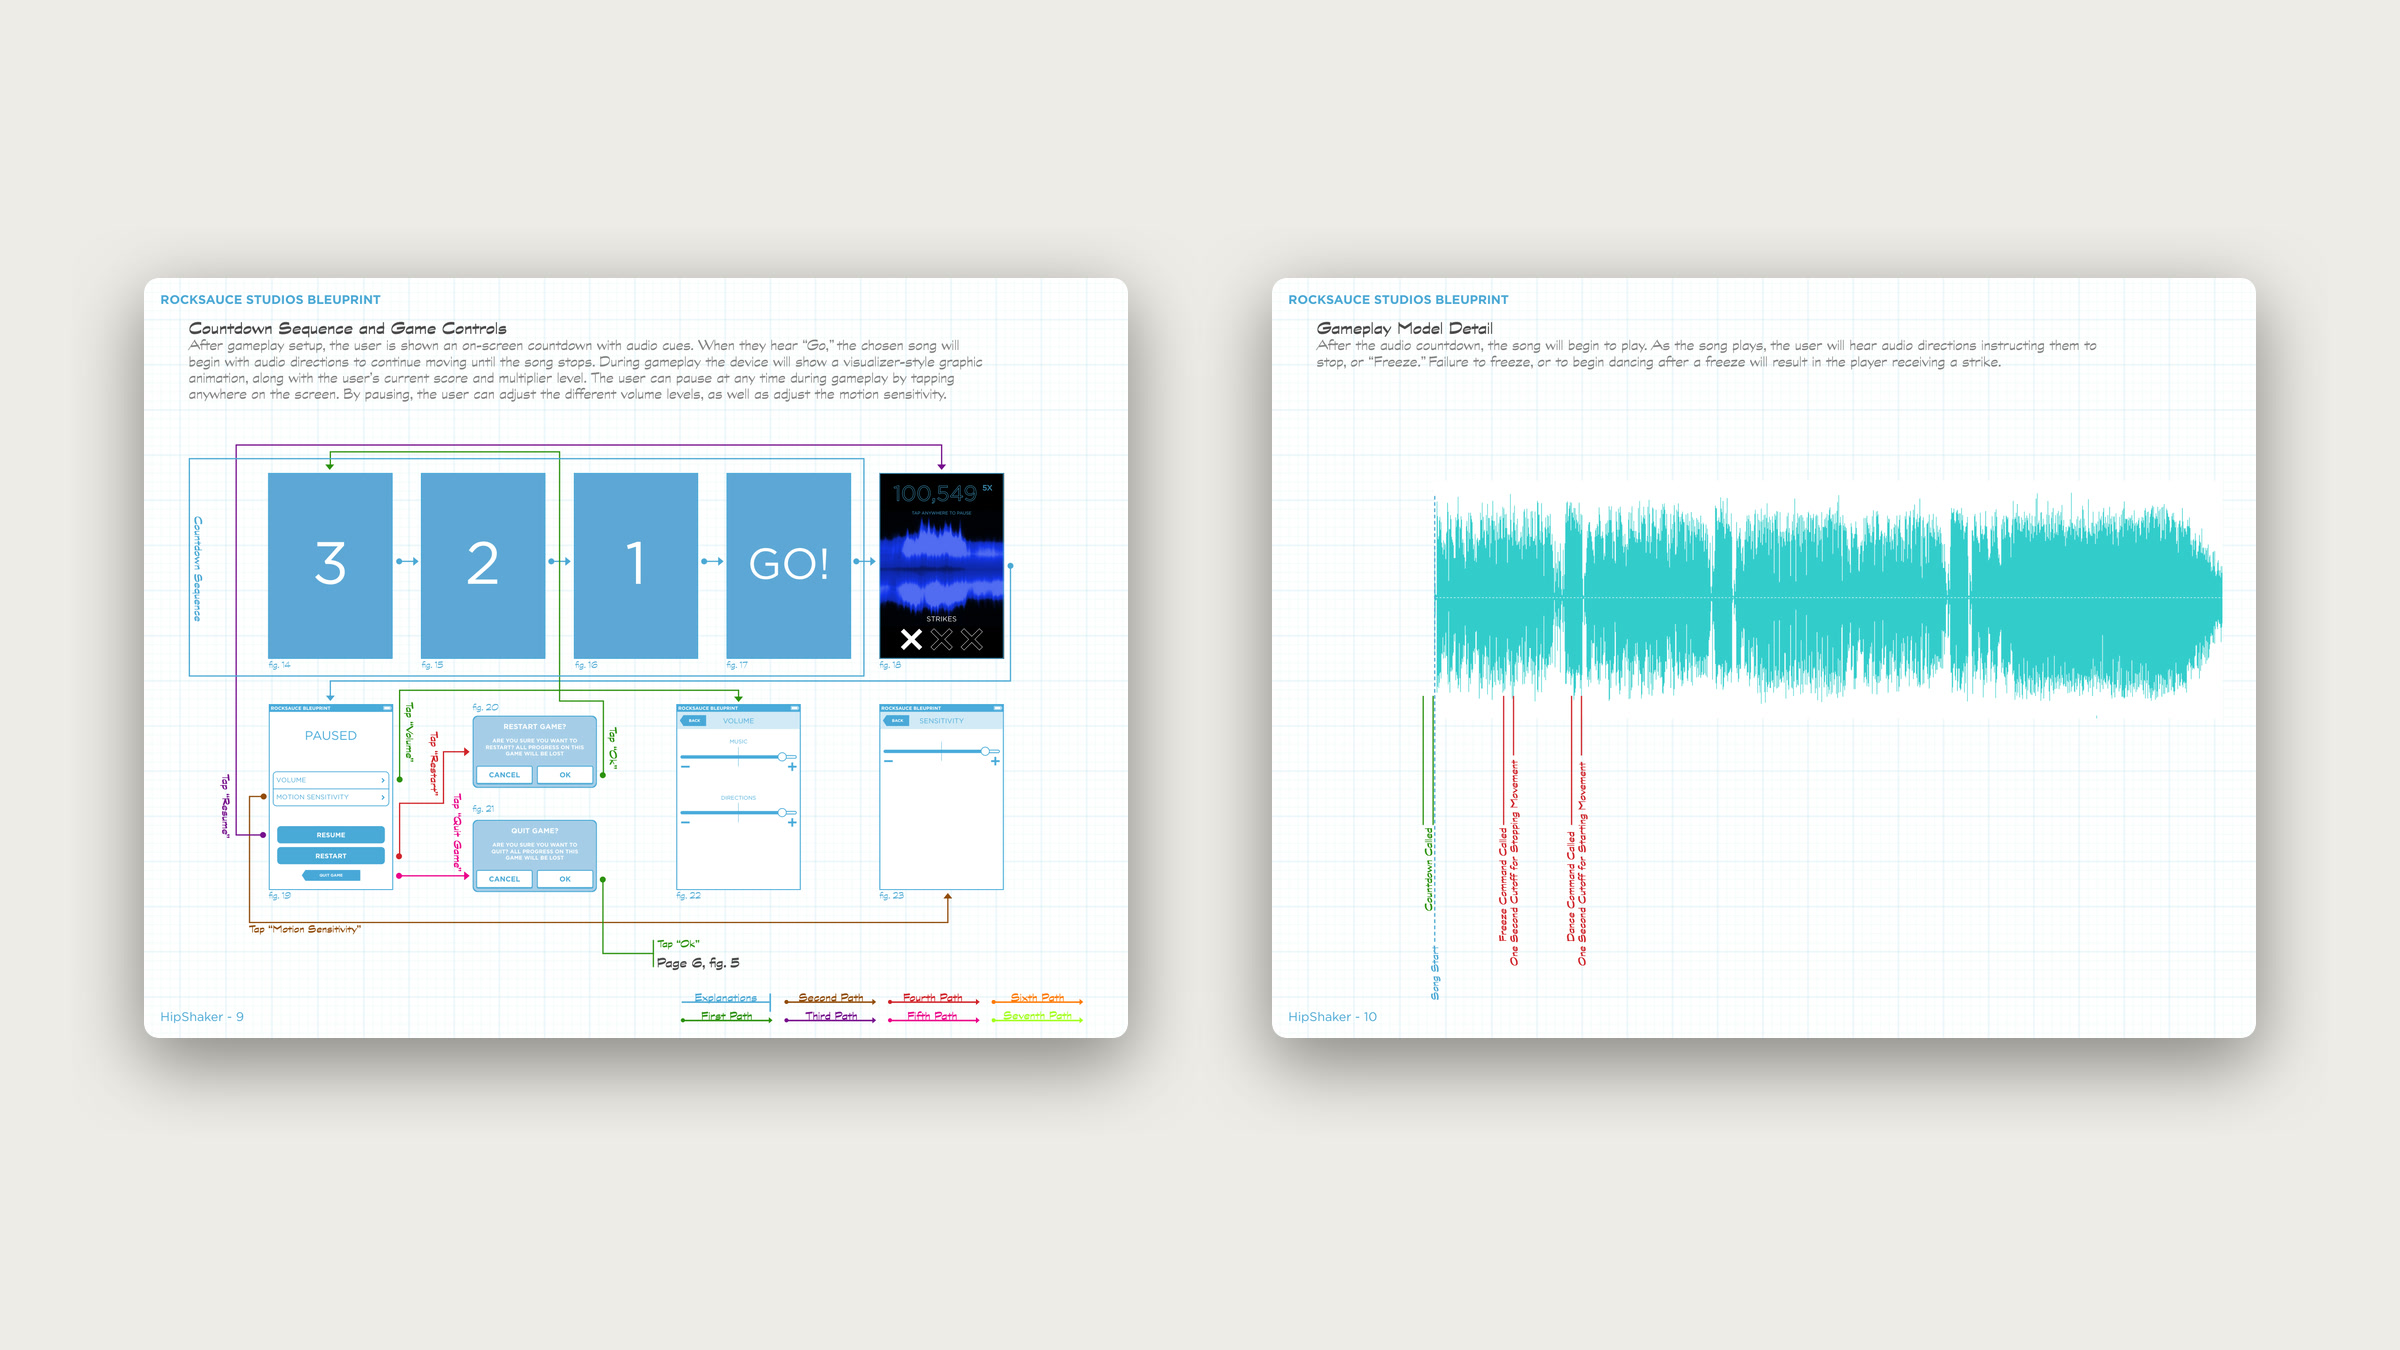
Task: Click the Music slider minus icon
Action: coord(685,767)
